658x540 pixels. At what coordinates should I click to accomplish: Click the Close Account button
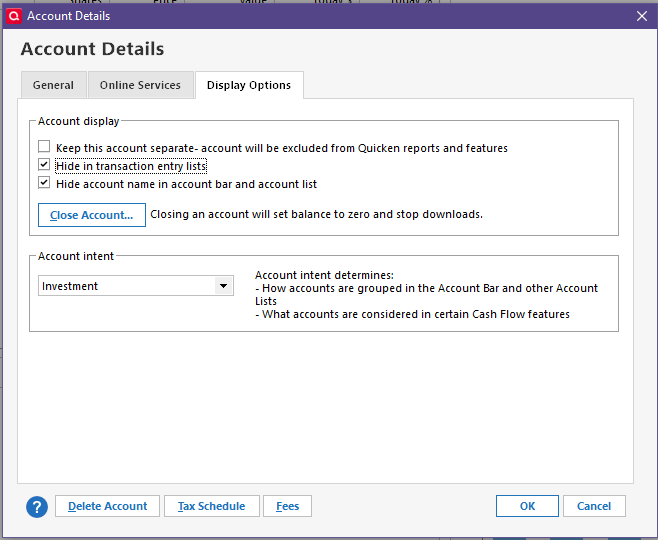click(91, 215)
